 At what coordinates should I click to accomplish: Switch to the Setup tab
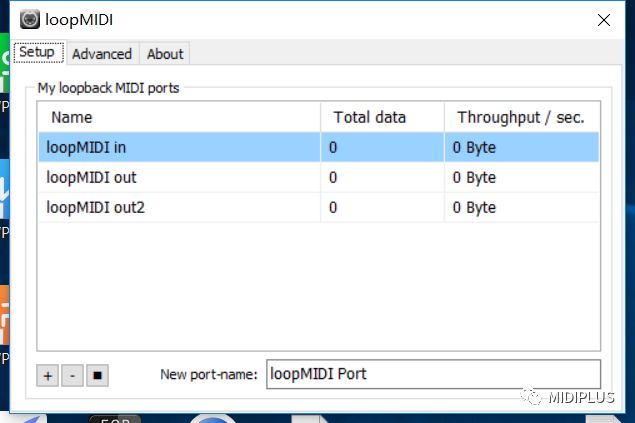click(38, 52)
